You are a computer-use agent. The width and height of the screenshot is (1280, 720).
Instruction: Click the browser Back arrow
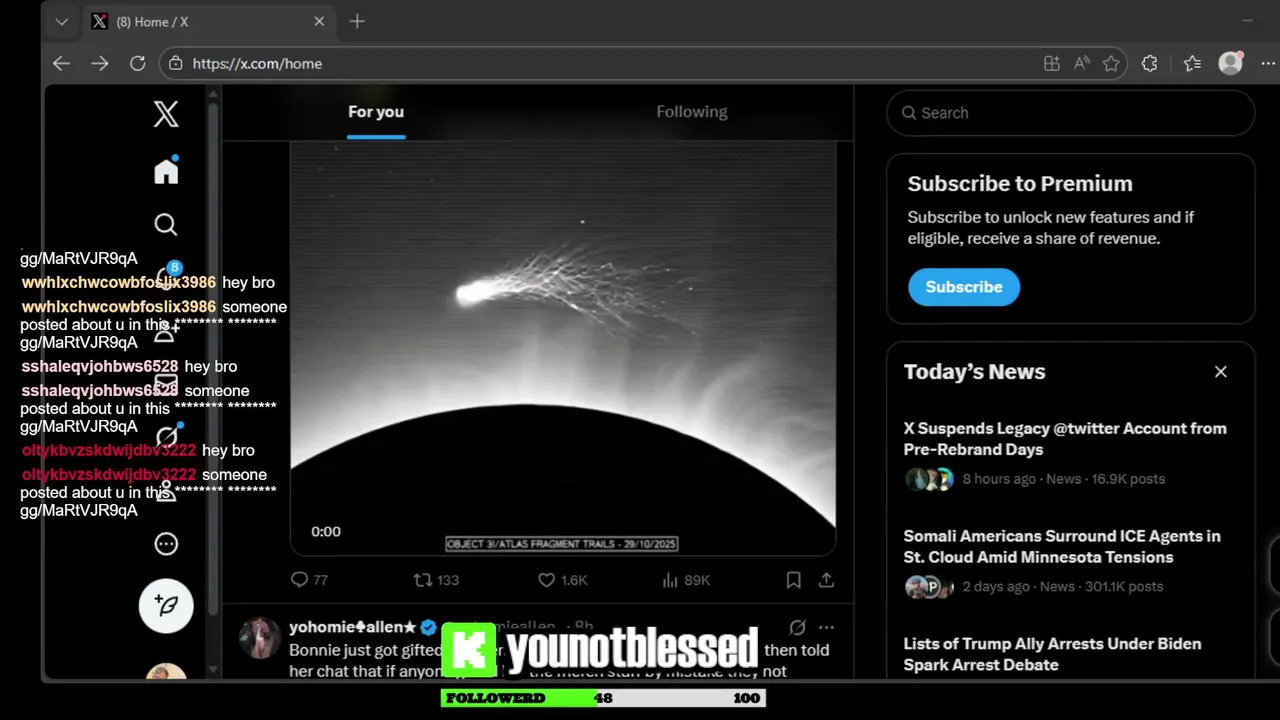click(62, 63)
